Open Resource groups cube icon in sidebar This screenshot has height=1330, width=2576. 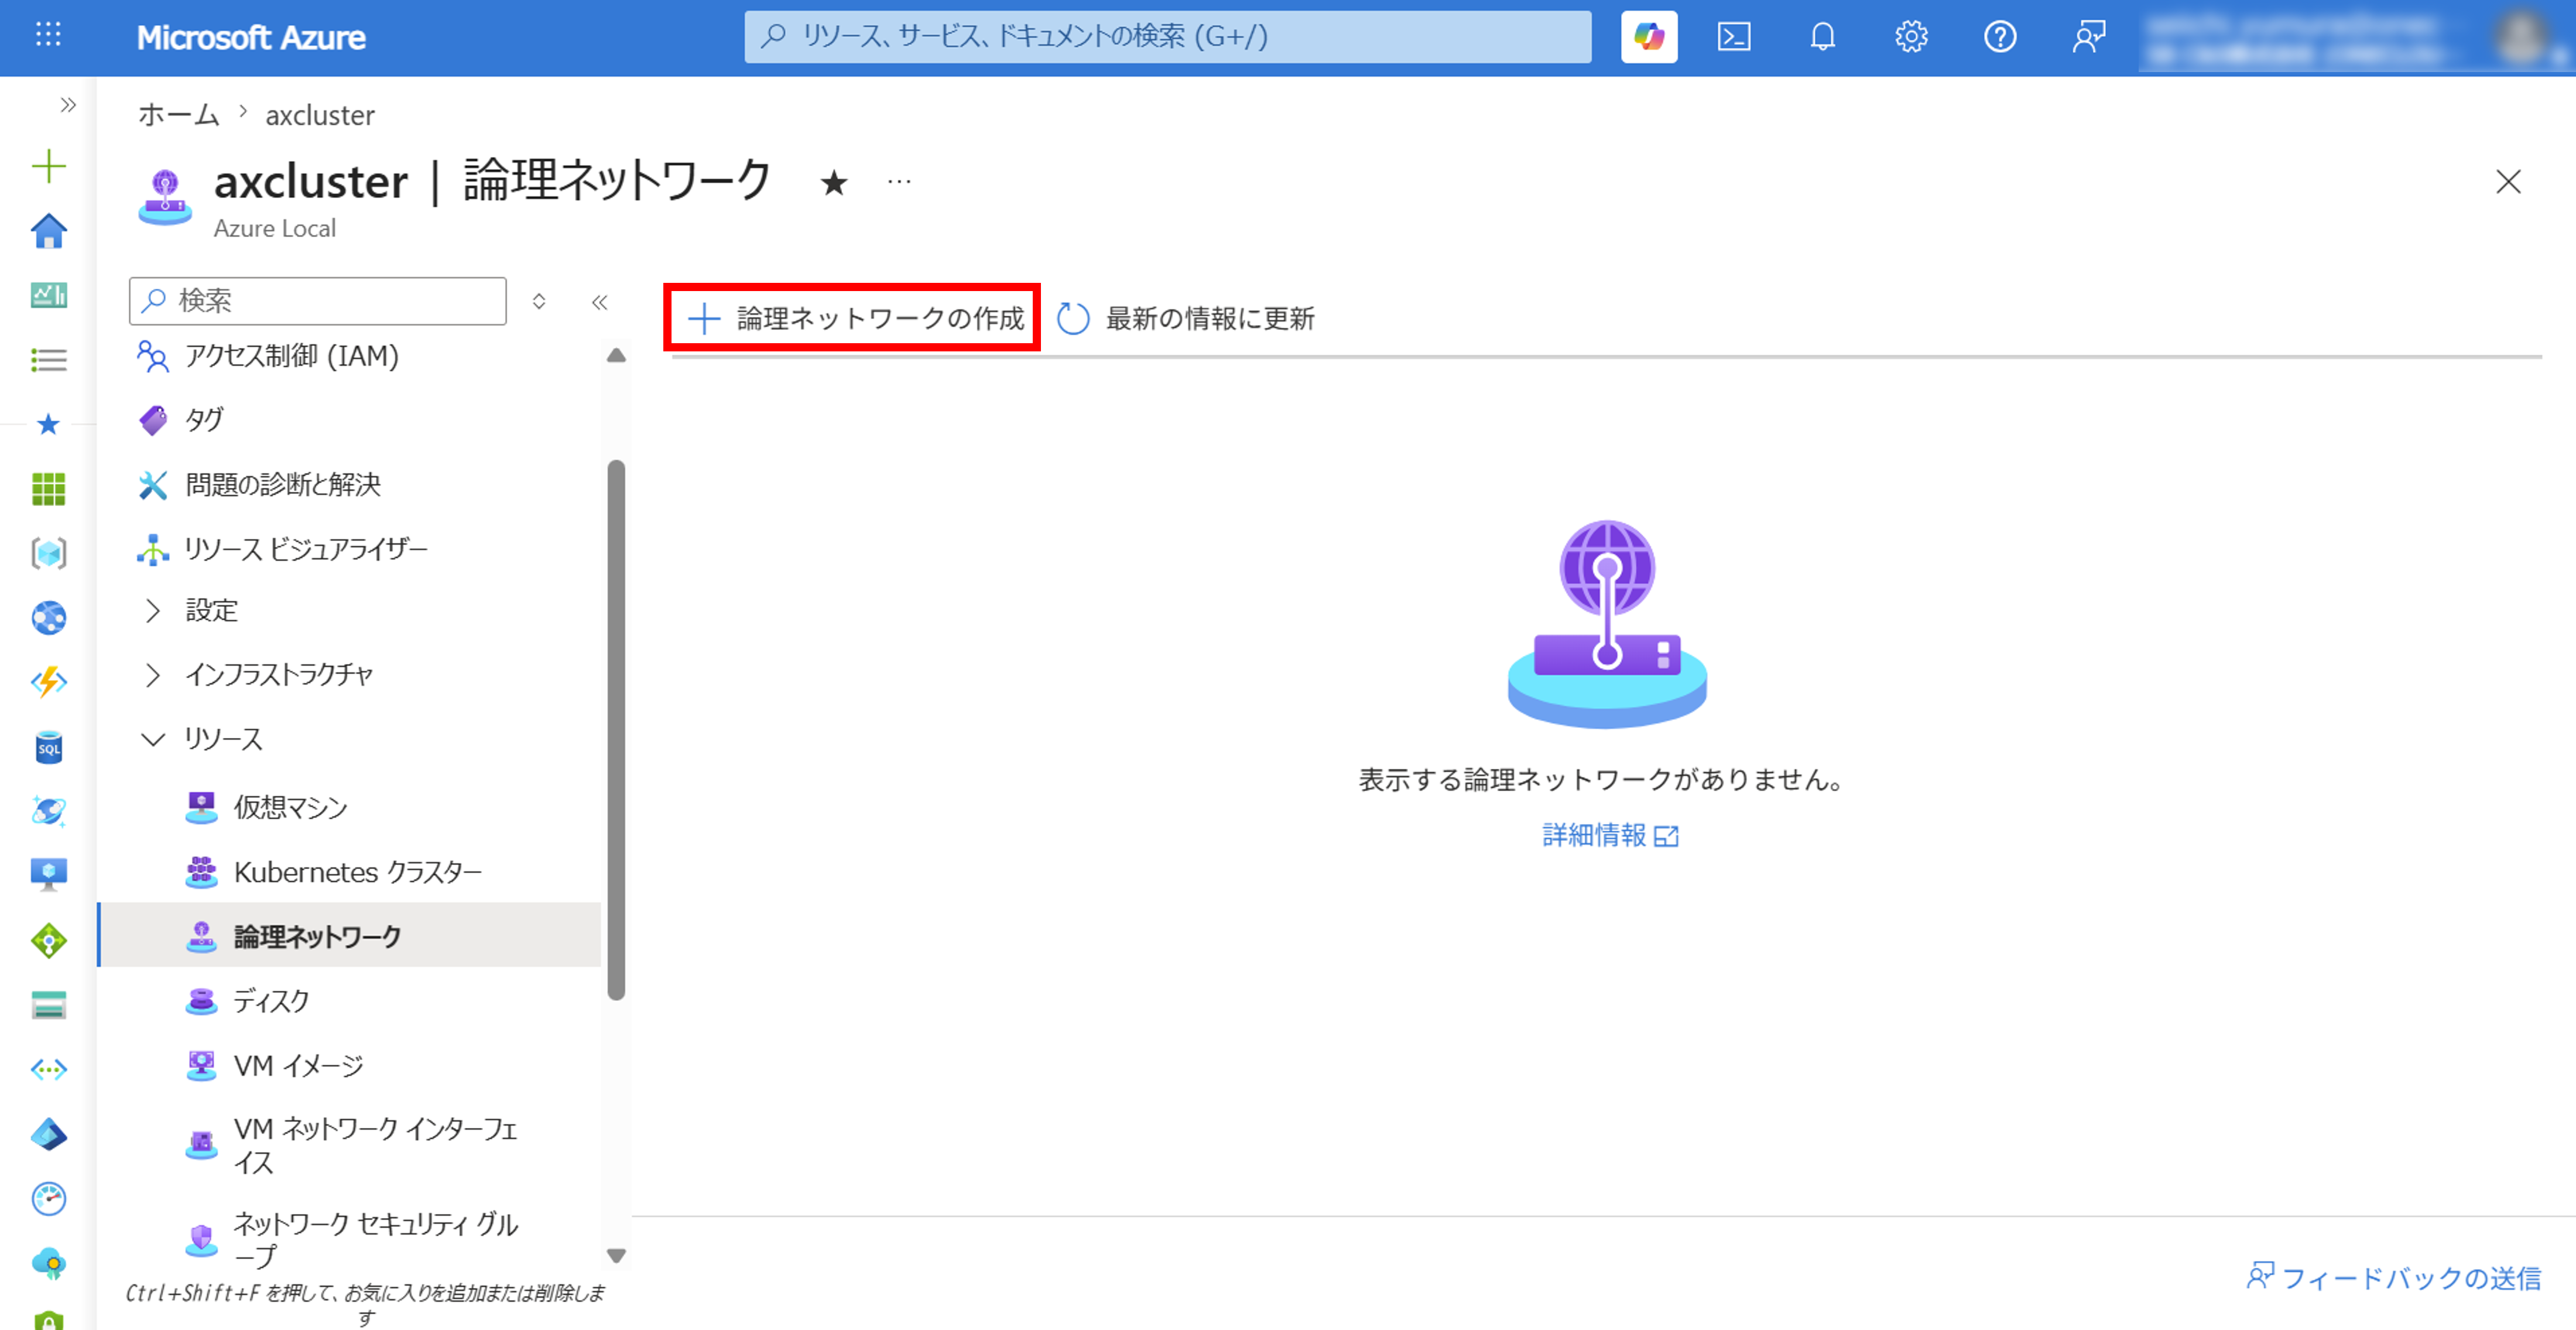(x=48, y=553)
